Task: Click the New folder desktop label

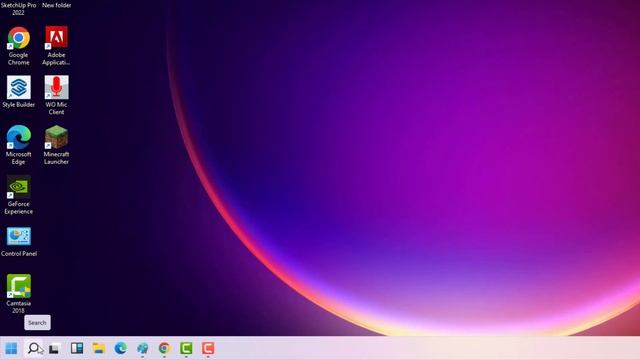Action: click(x=57, y=5)
